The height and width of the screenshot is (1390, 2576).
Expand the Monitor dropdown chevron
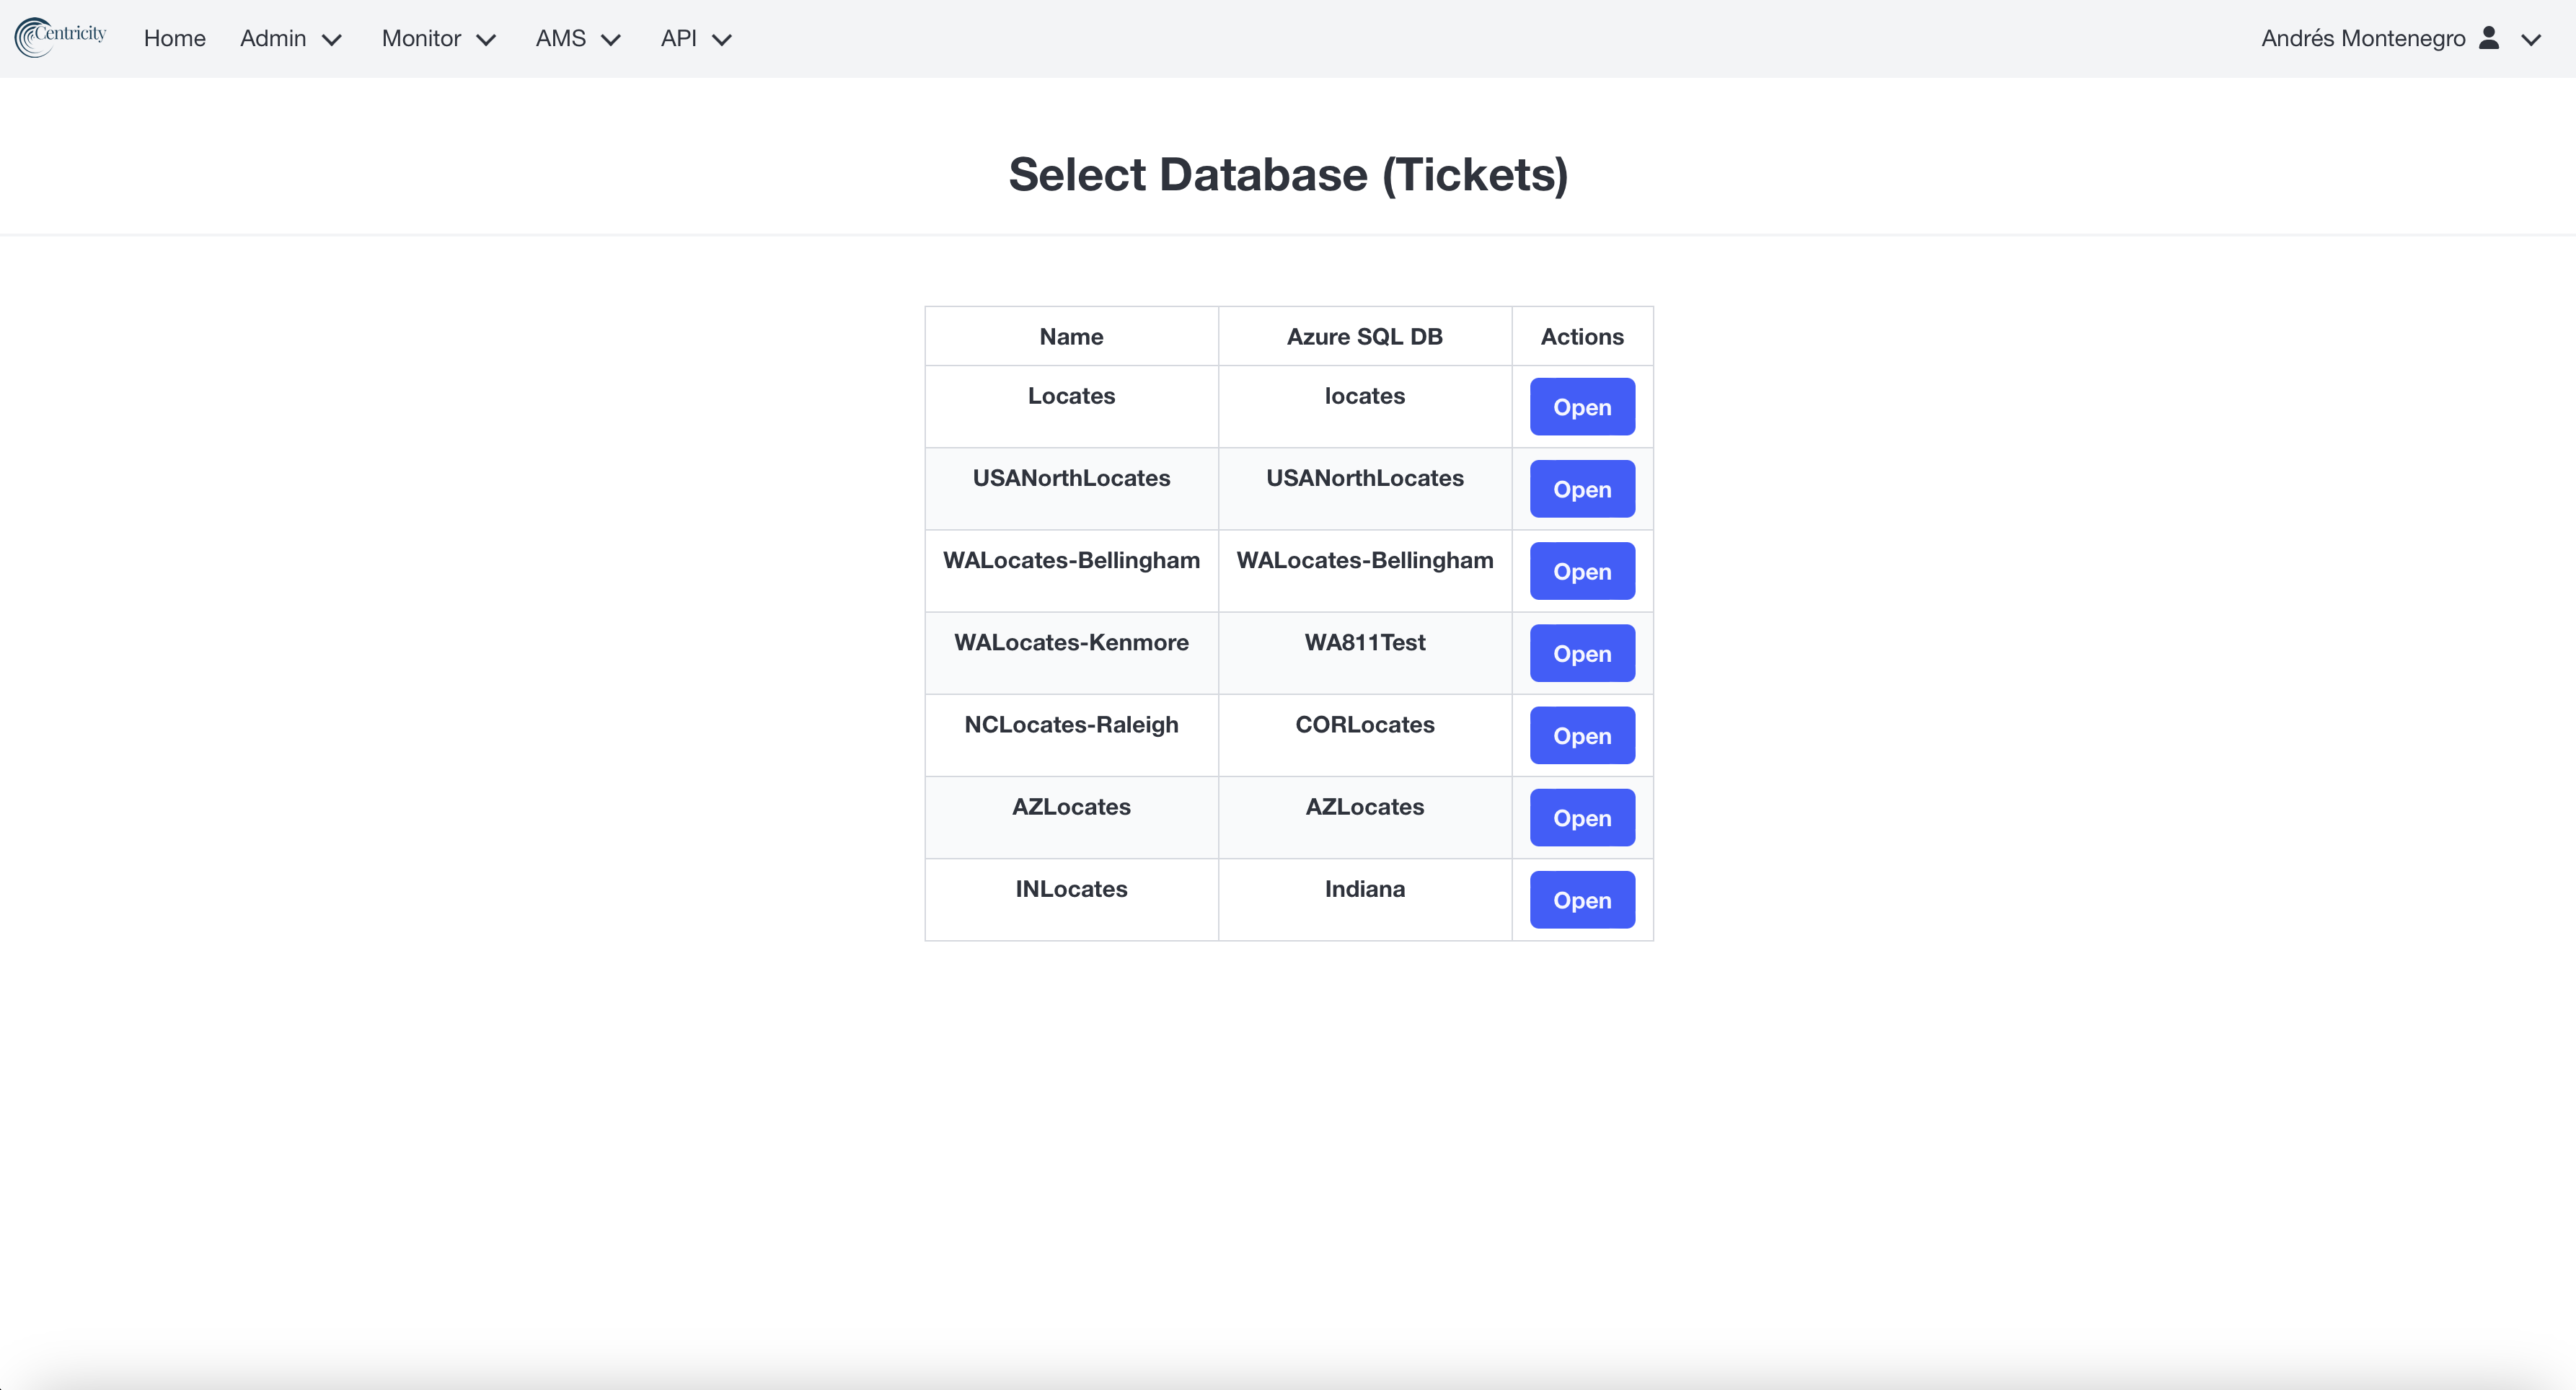(x=486, y=39)
